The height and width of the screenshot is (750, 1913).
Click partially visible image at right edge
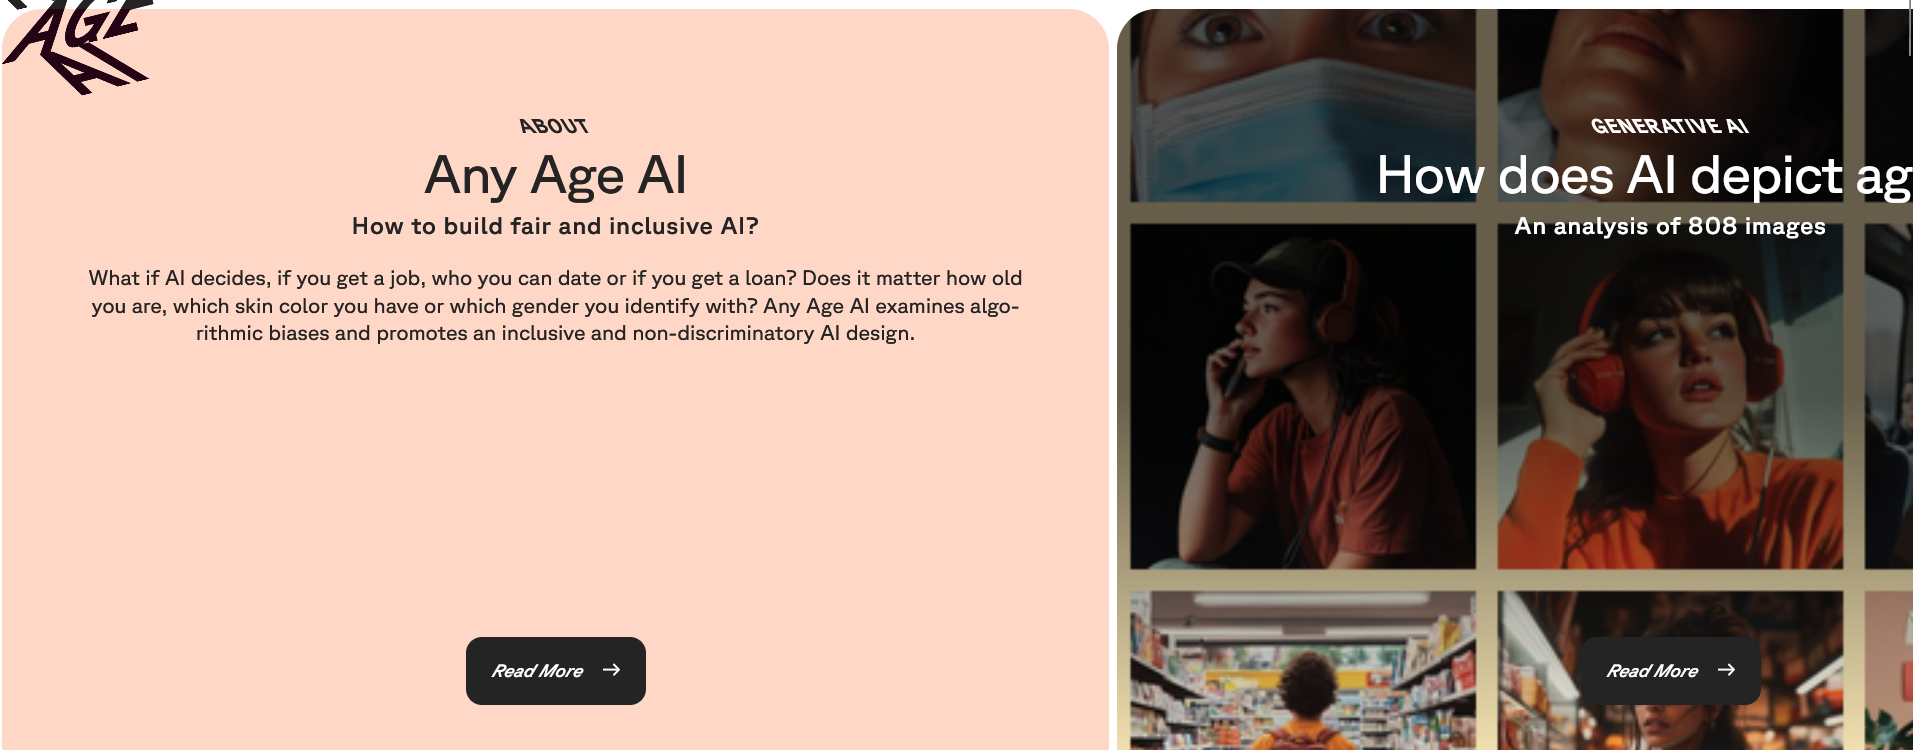1889,396
